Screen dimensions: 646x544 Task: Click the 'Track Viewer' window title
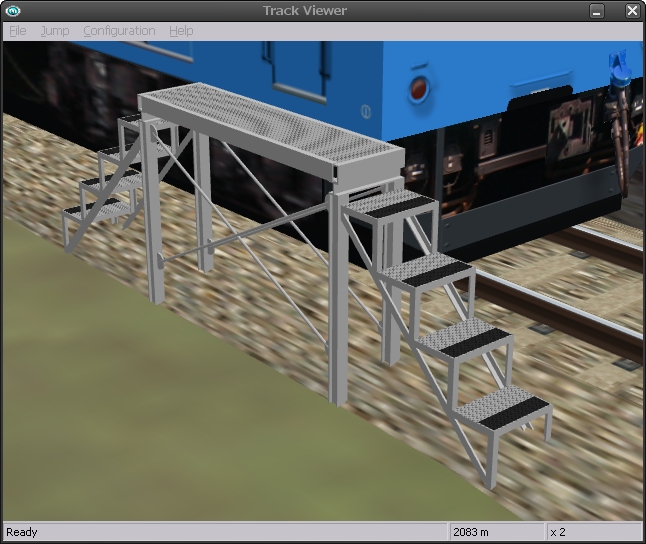[x=305, y=11]
